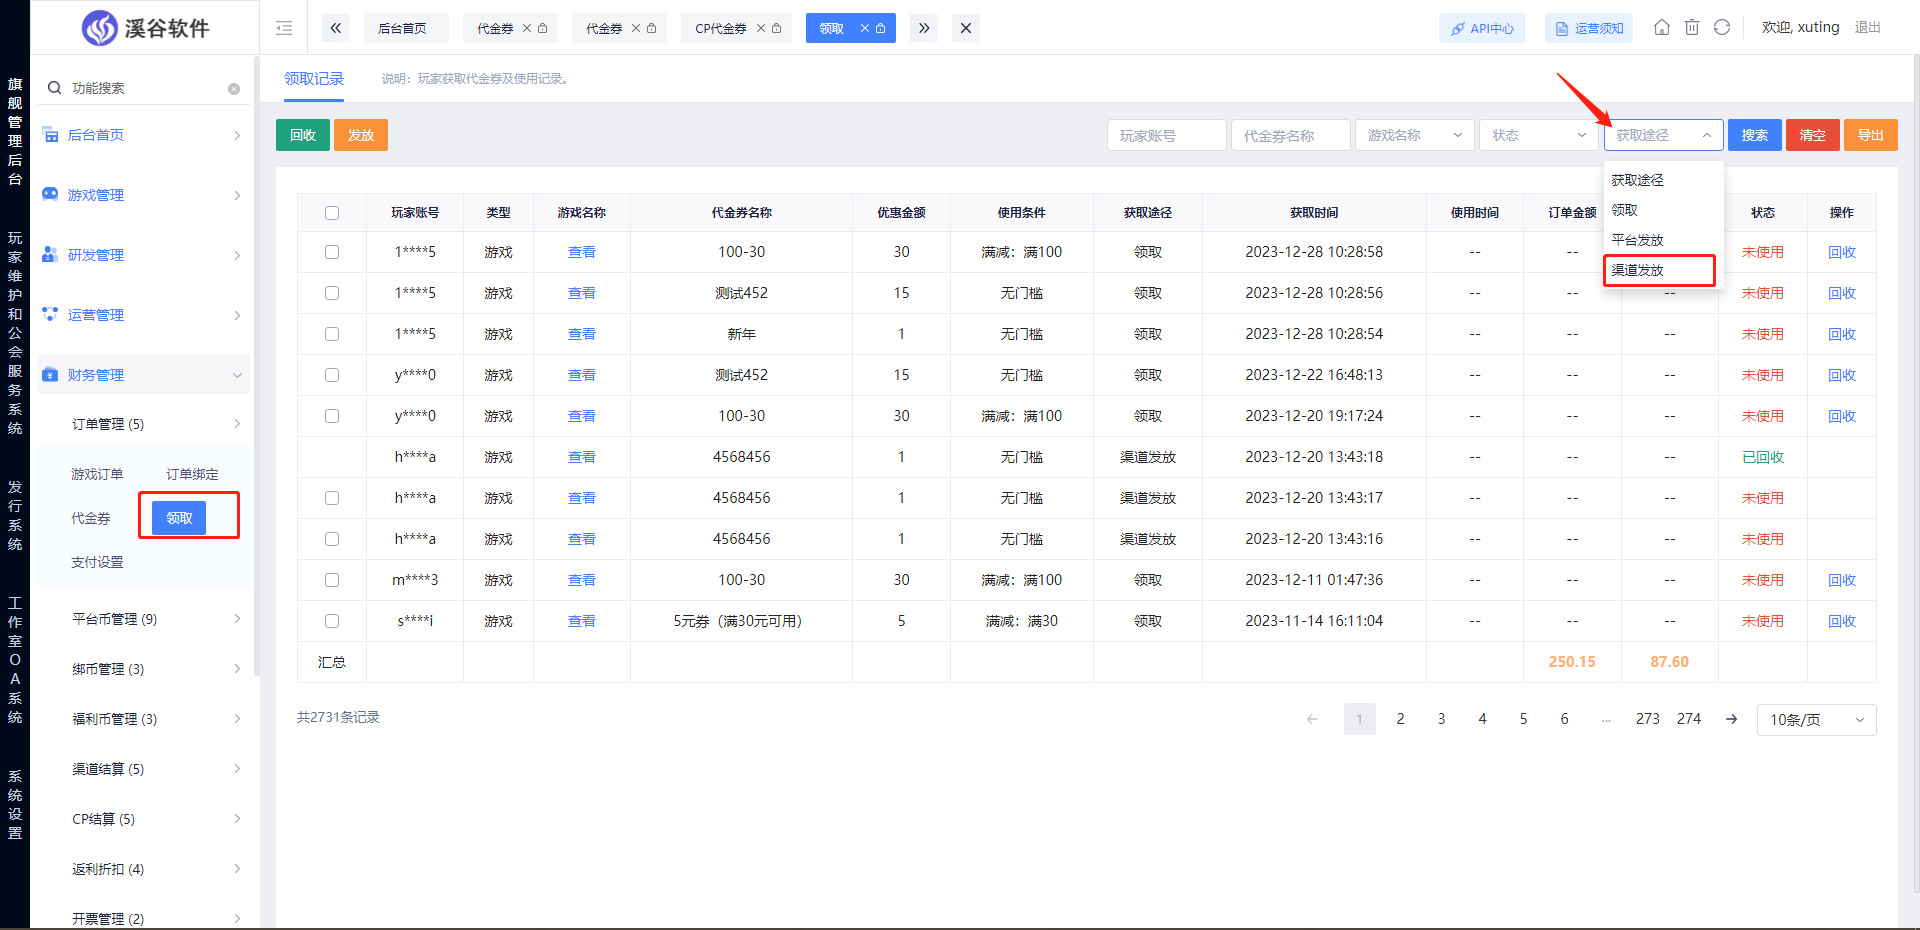Click the orange 发放 button
Viewport: 1920px width, 930px height.
click(361, 135)
